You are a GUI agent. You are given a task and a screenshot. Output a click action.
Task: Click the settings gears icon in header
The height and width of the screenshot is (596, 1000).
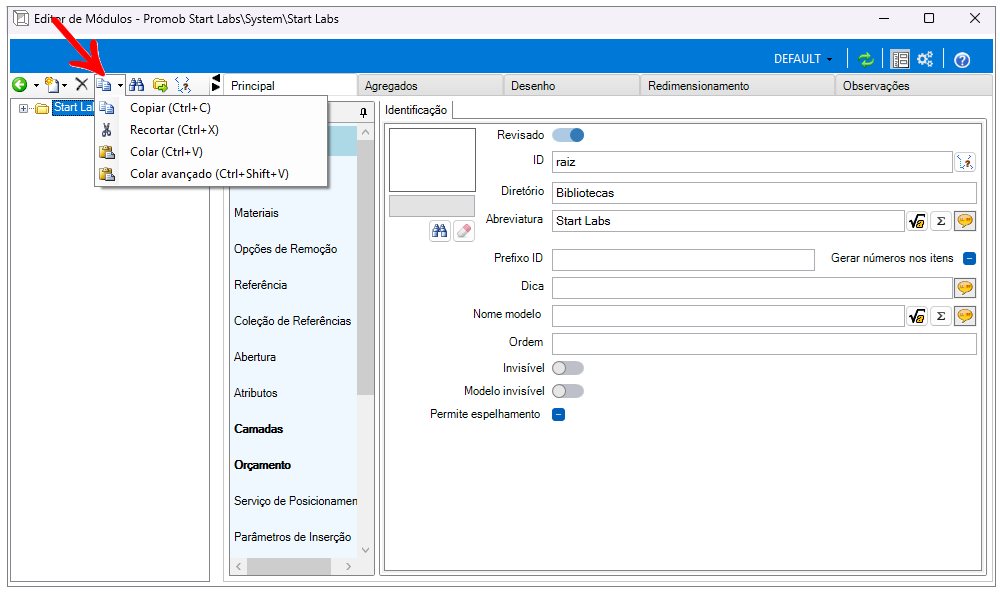click(925, 59)
